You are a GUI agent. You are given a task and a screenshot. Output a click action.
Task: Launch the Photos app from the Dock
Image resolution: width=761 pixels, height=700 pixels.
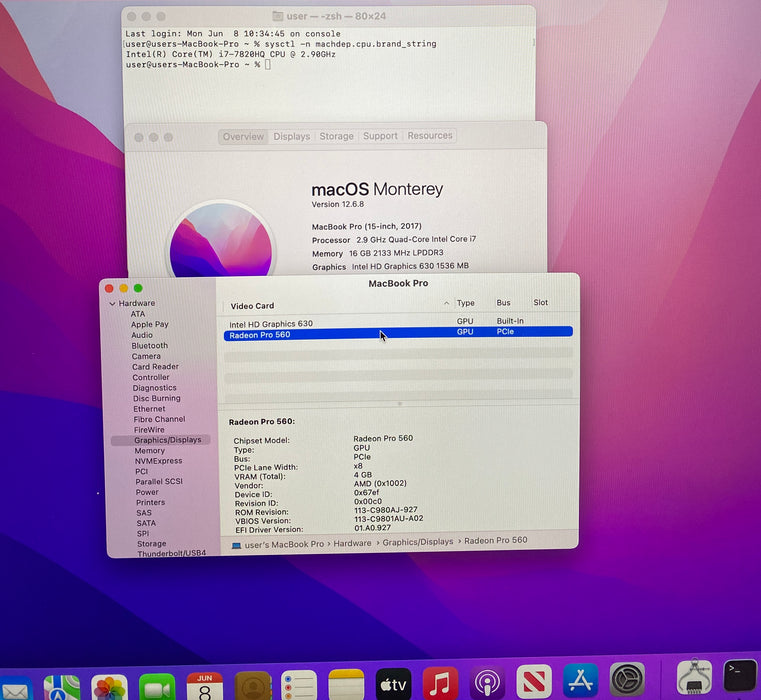109,687
